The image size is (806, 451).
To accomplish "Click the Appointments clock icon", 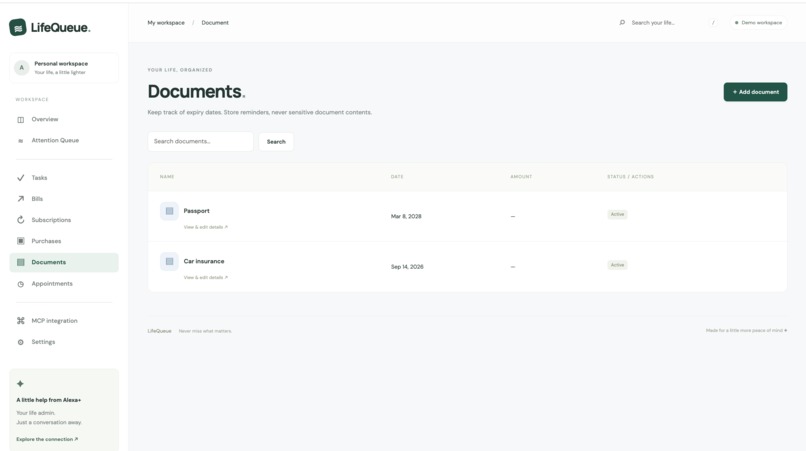I will [21, 284].
